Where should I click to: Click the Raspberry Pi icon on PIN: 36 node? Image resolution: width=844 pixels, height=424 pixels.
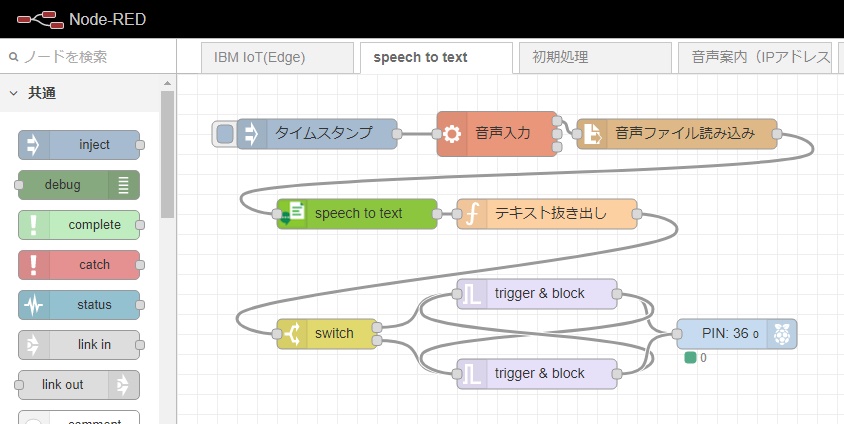point(782,334)
